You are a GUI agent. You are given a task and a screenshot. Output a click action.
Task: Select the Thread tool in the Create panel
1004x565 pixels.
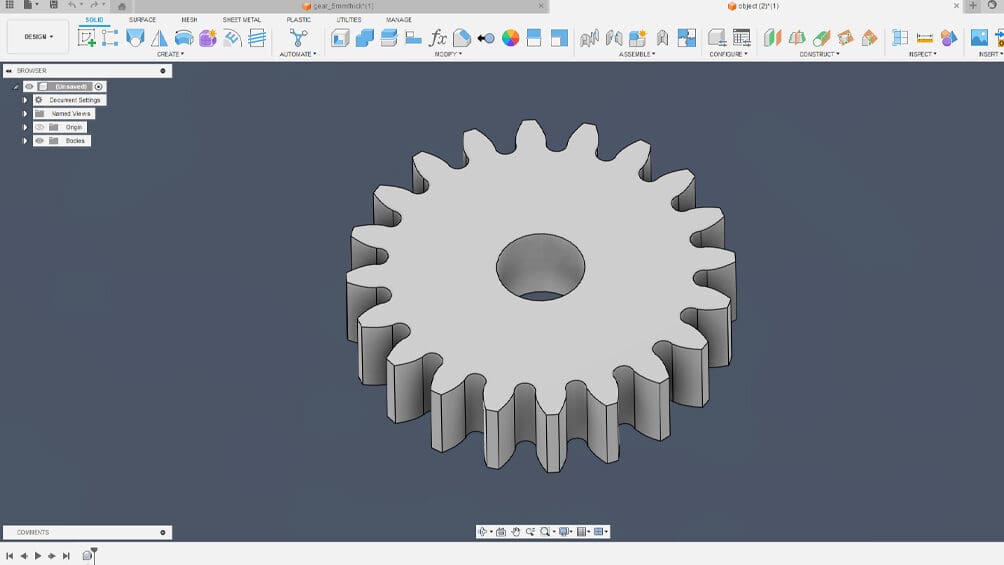(257, 38)
